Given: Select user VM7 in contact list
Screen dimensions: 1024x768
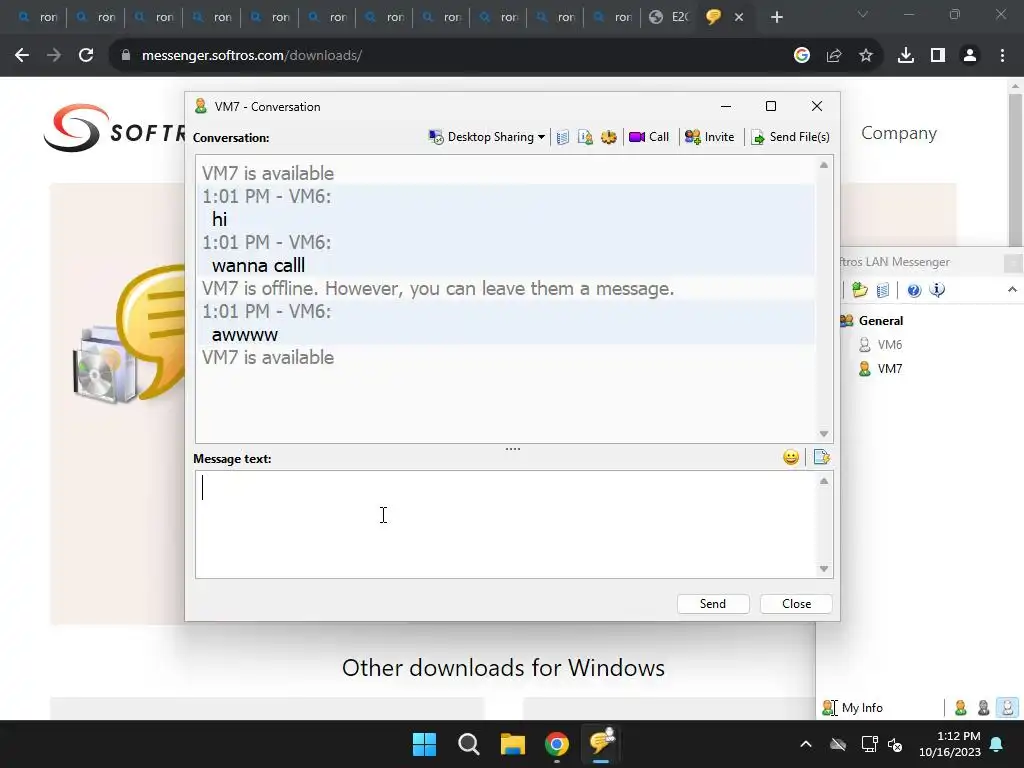Looking at the screenshot, I should (889, 369).
